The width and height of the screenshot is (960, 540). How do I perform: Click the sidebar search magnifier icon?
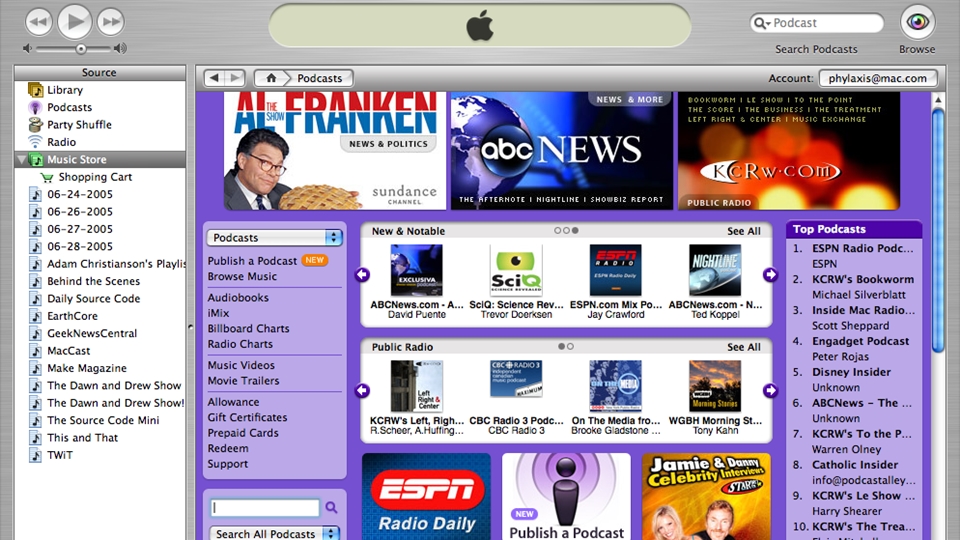click(331, 507)
